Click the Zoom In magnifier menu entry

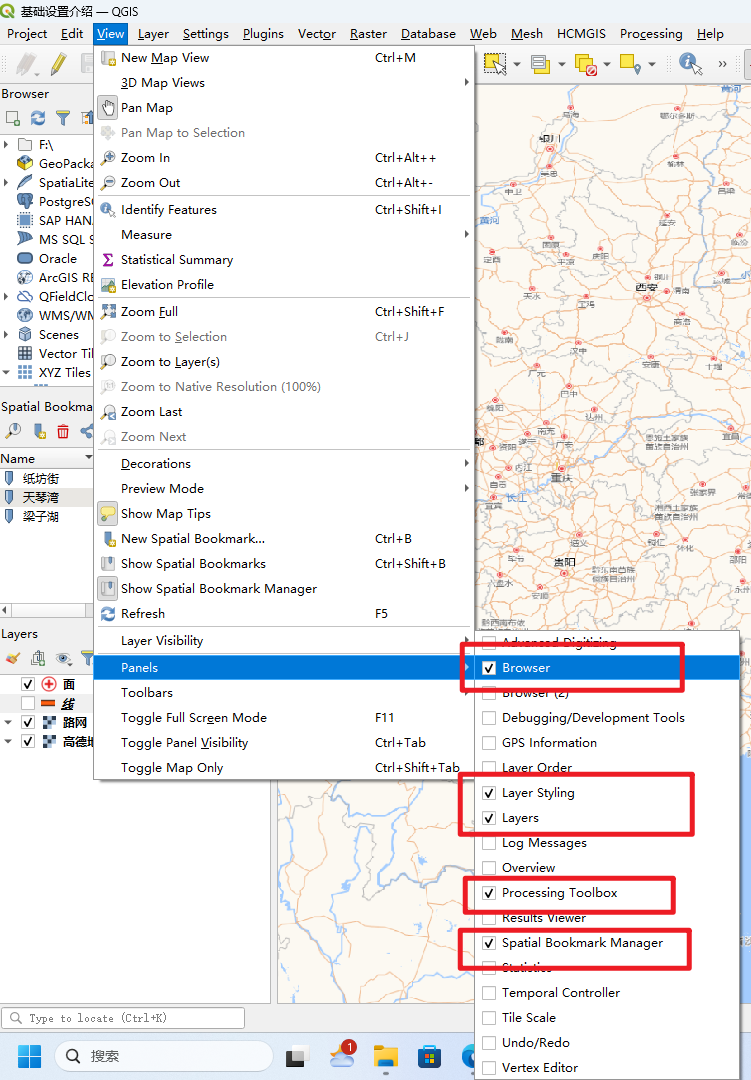tap(284, 158)
